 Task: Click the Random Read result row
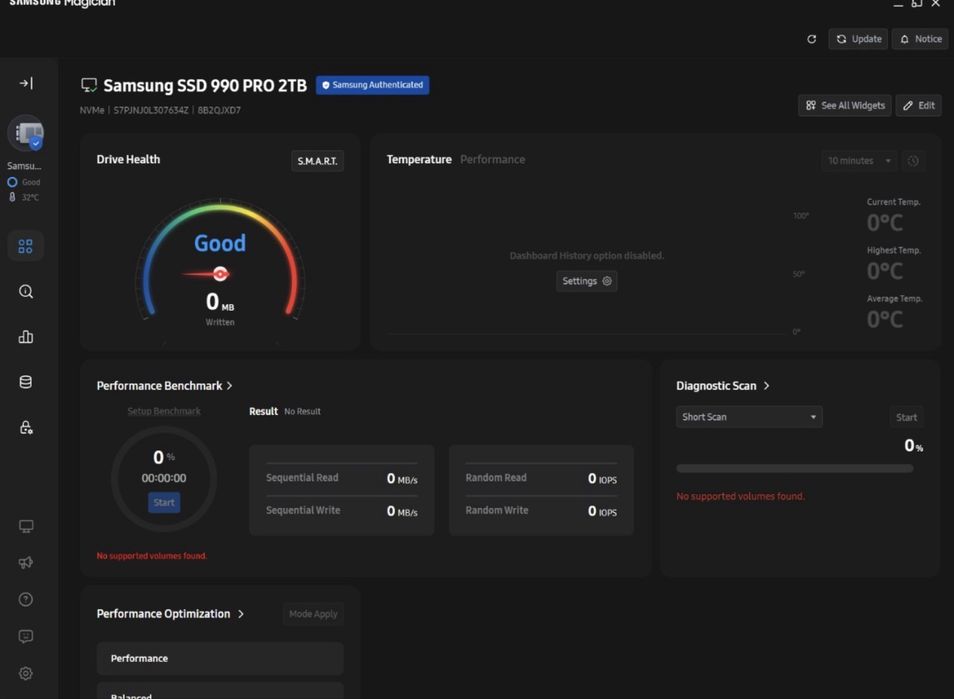[541, 478]
